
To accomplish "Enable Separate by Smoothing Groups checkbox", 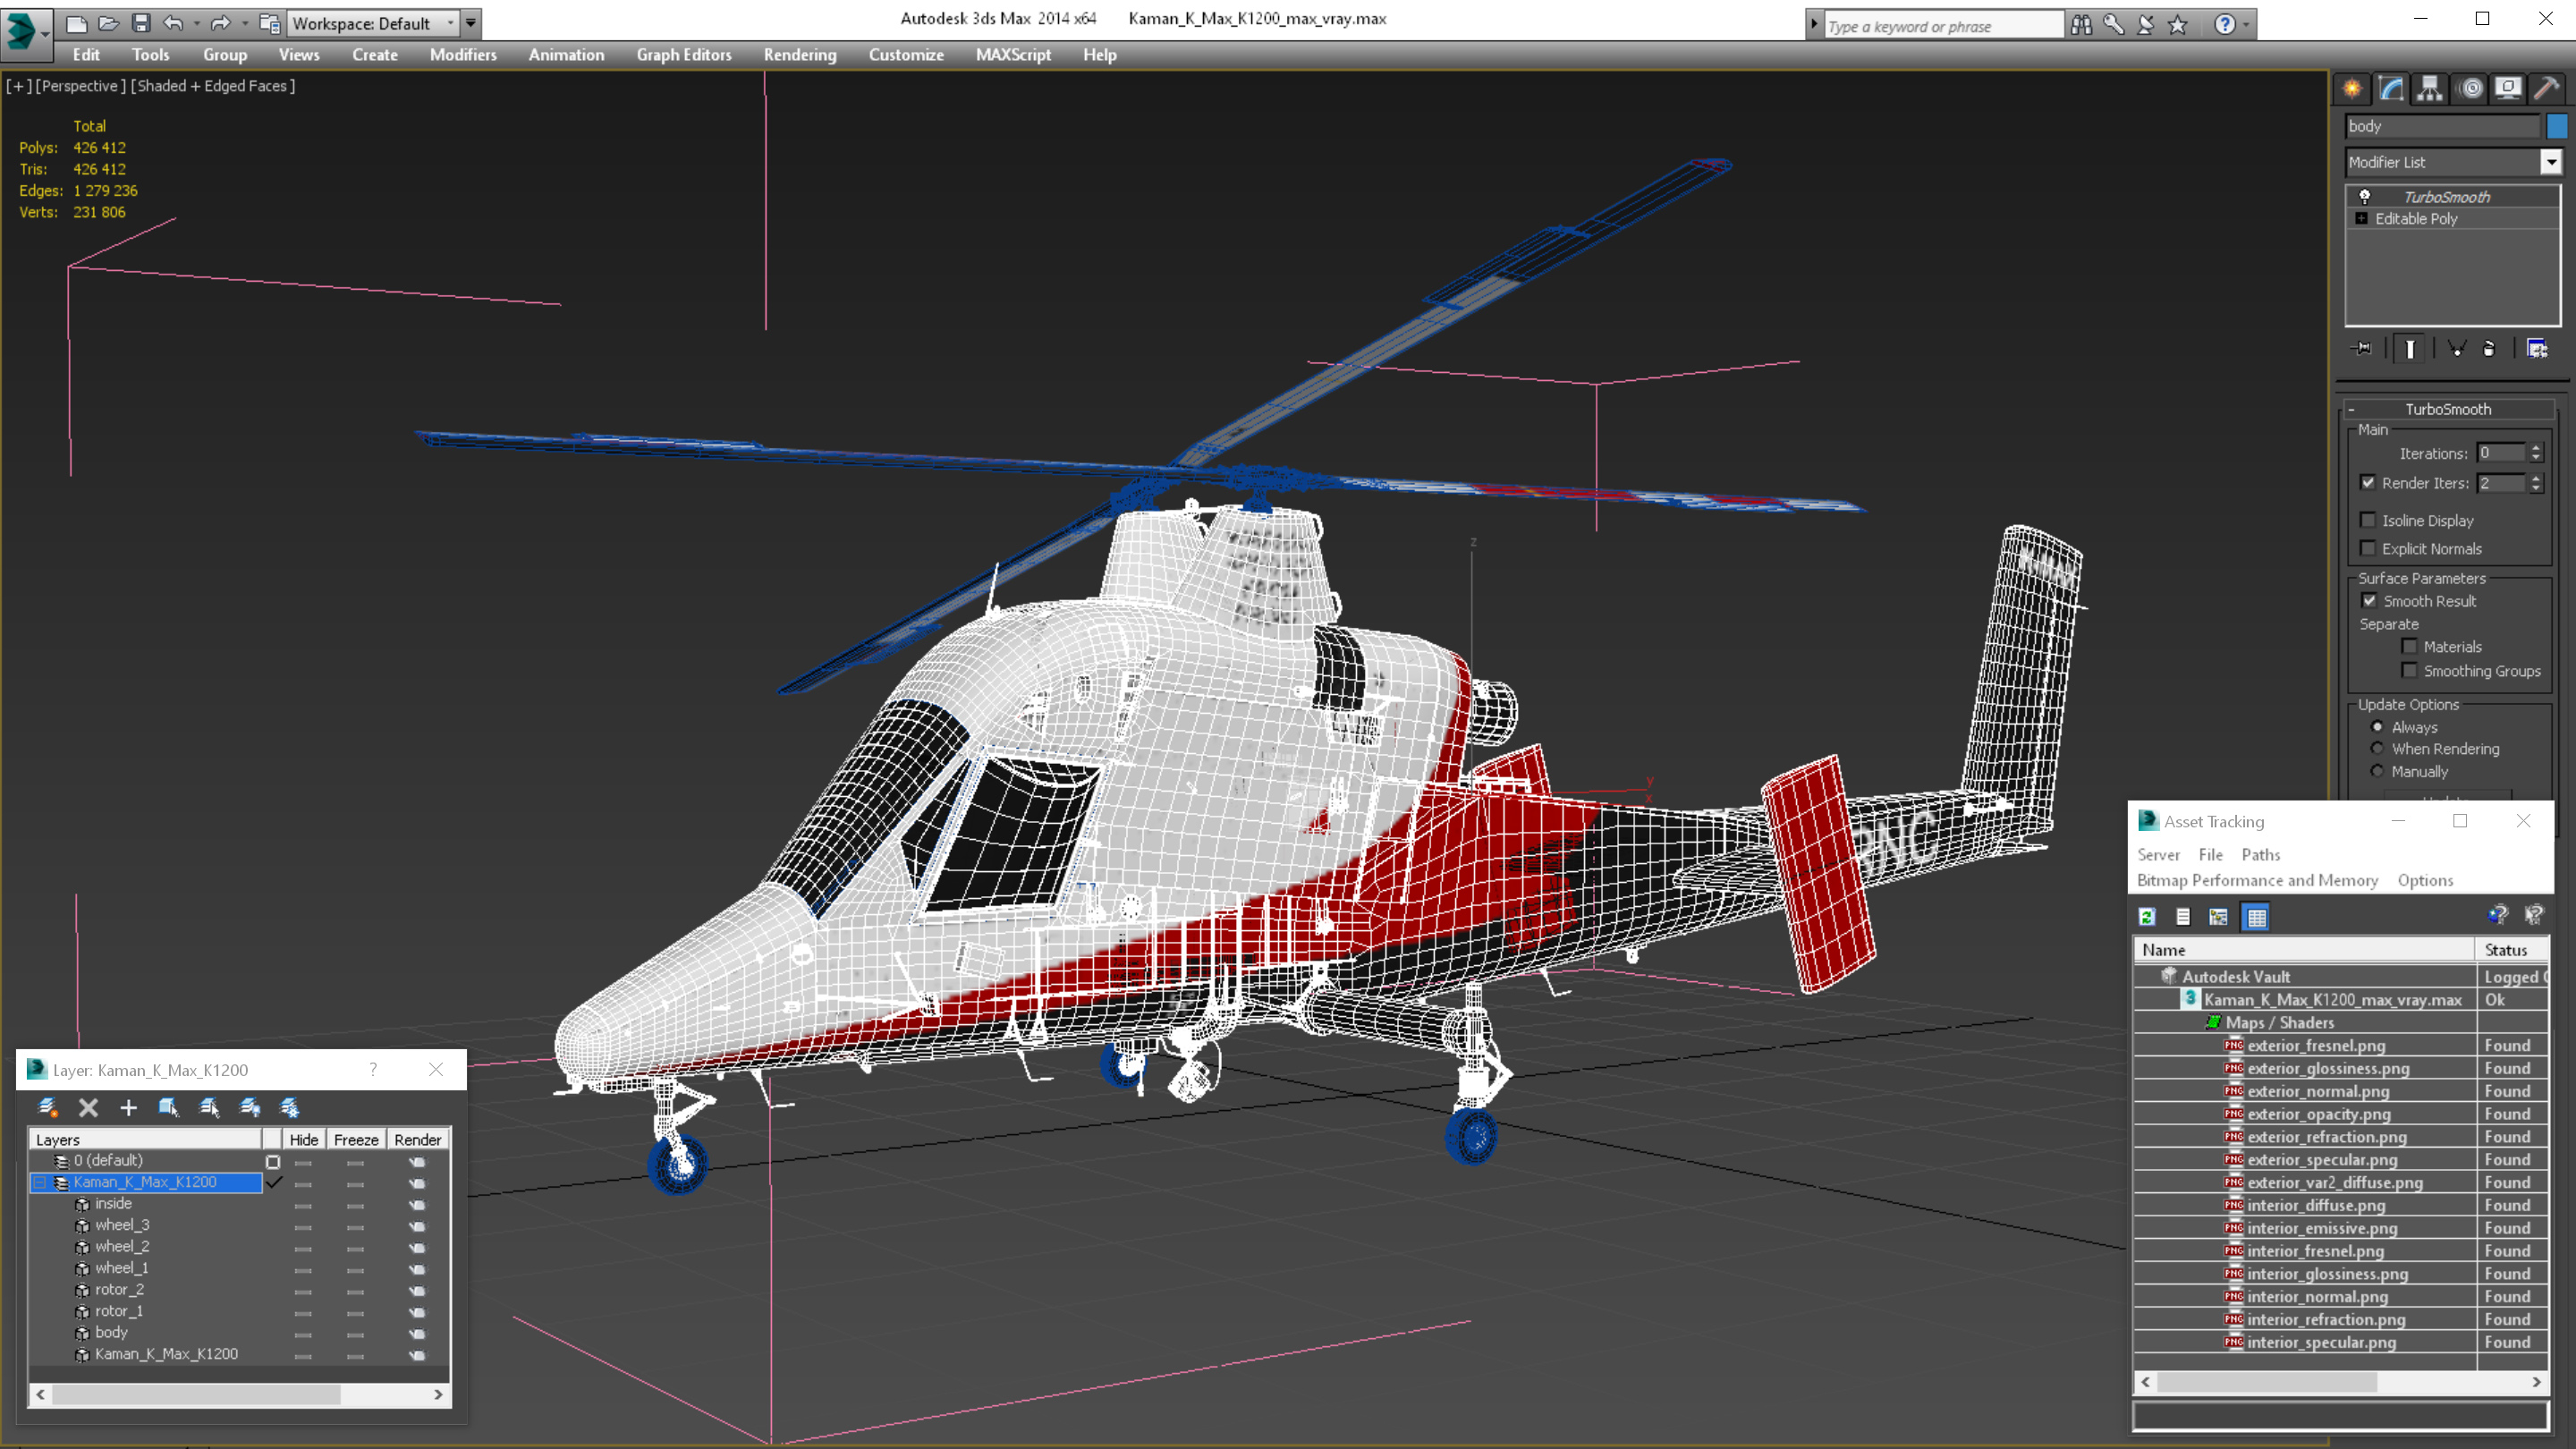I will (2410, 670).
